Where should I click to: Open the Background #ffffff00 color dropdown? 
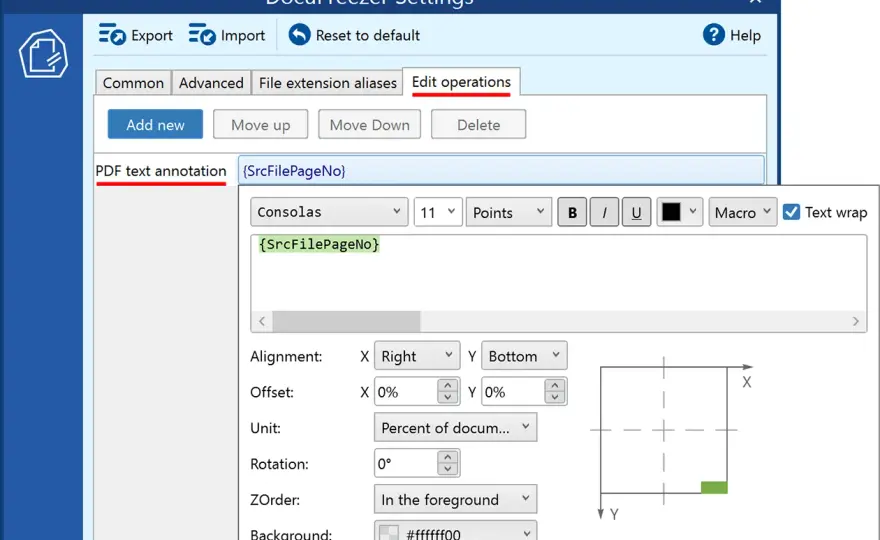[x=455, y=531]
